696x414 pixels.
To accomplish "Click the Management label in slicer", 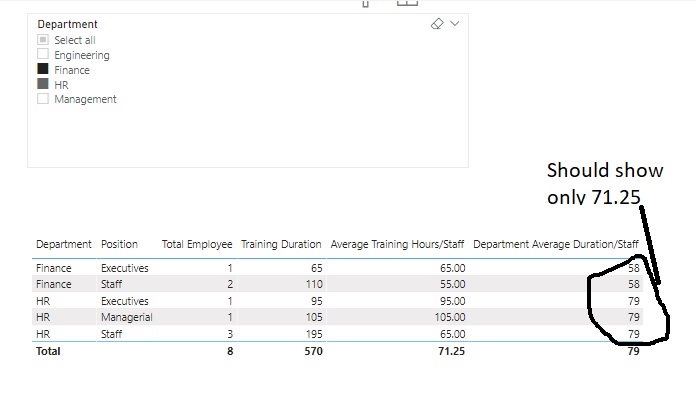I will (85, 99).
